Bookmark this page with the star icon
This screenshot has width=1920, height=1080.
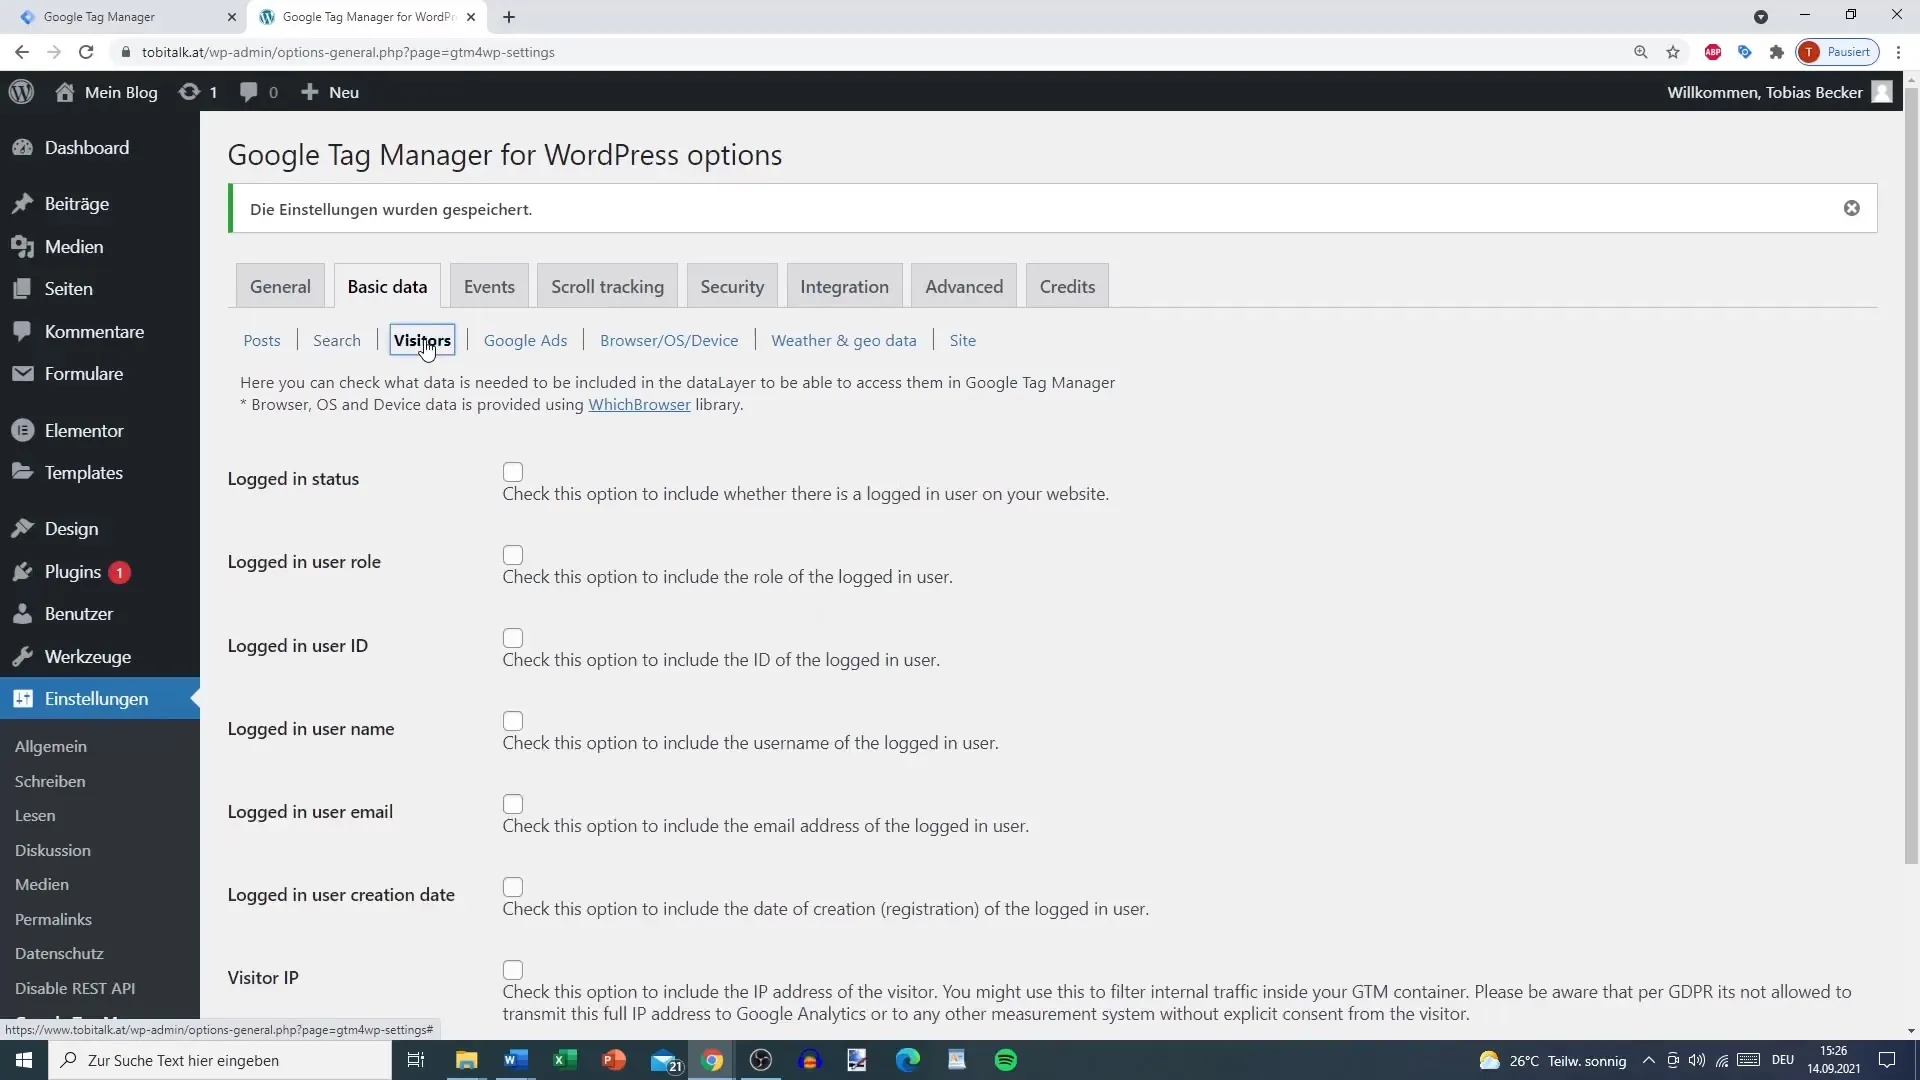pos(1673,52)
